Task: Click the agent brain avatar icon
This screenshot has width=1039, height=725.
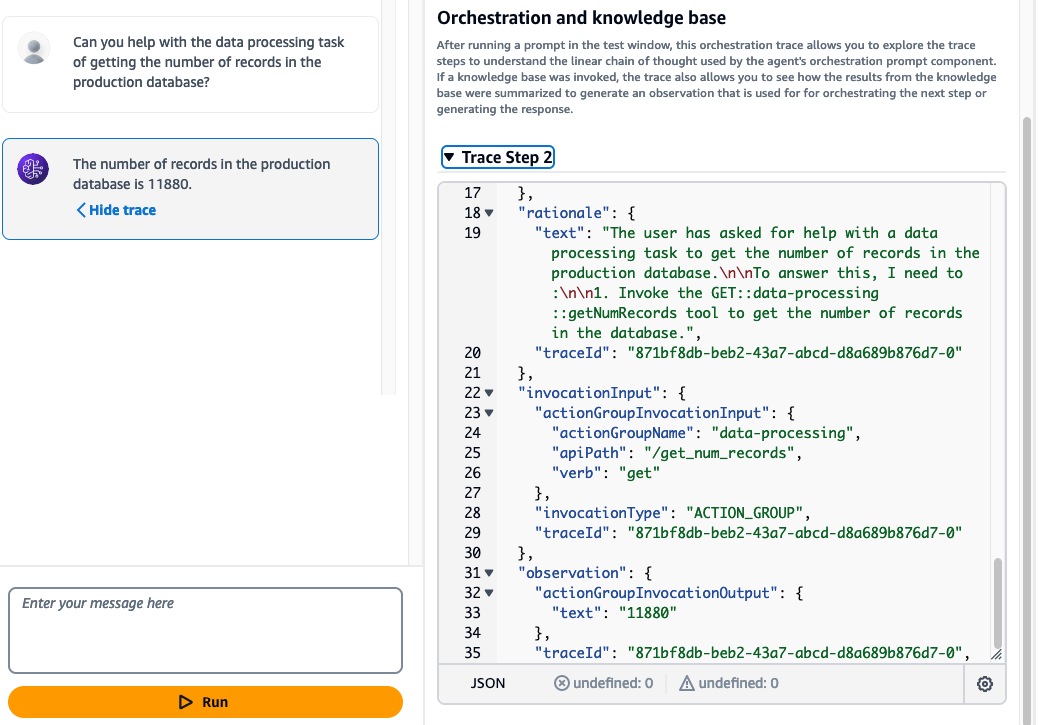Action: (x=33, y=169)
